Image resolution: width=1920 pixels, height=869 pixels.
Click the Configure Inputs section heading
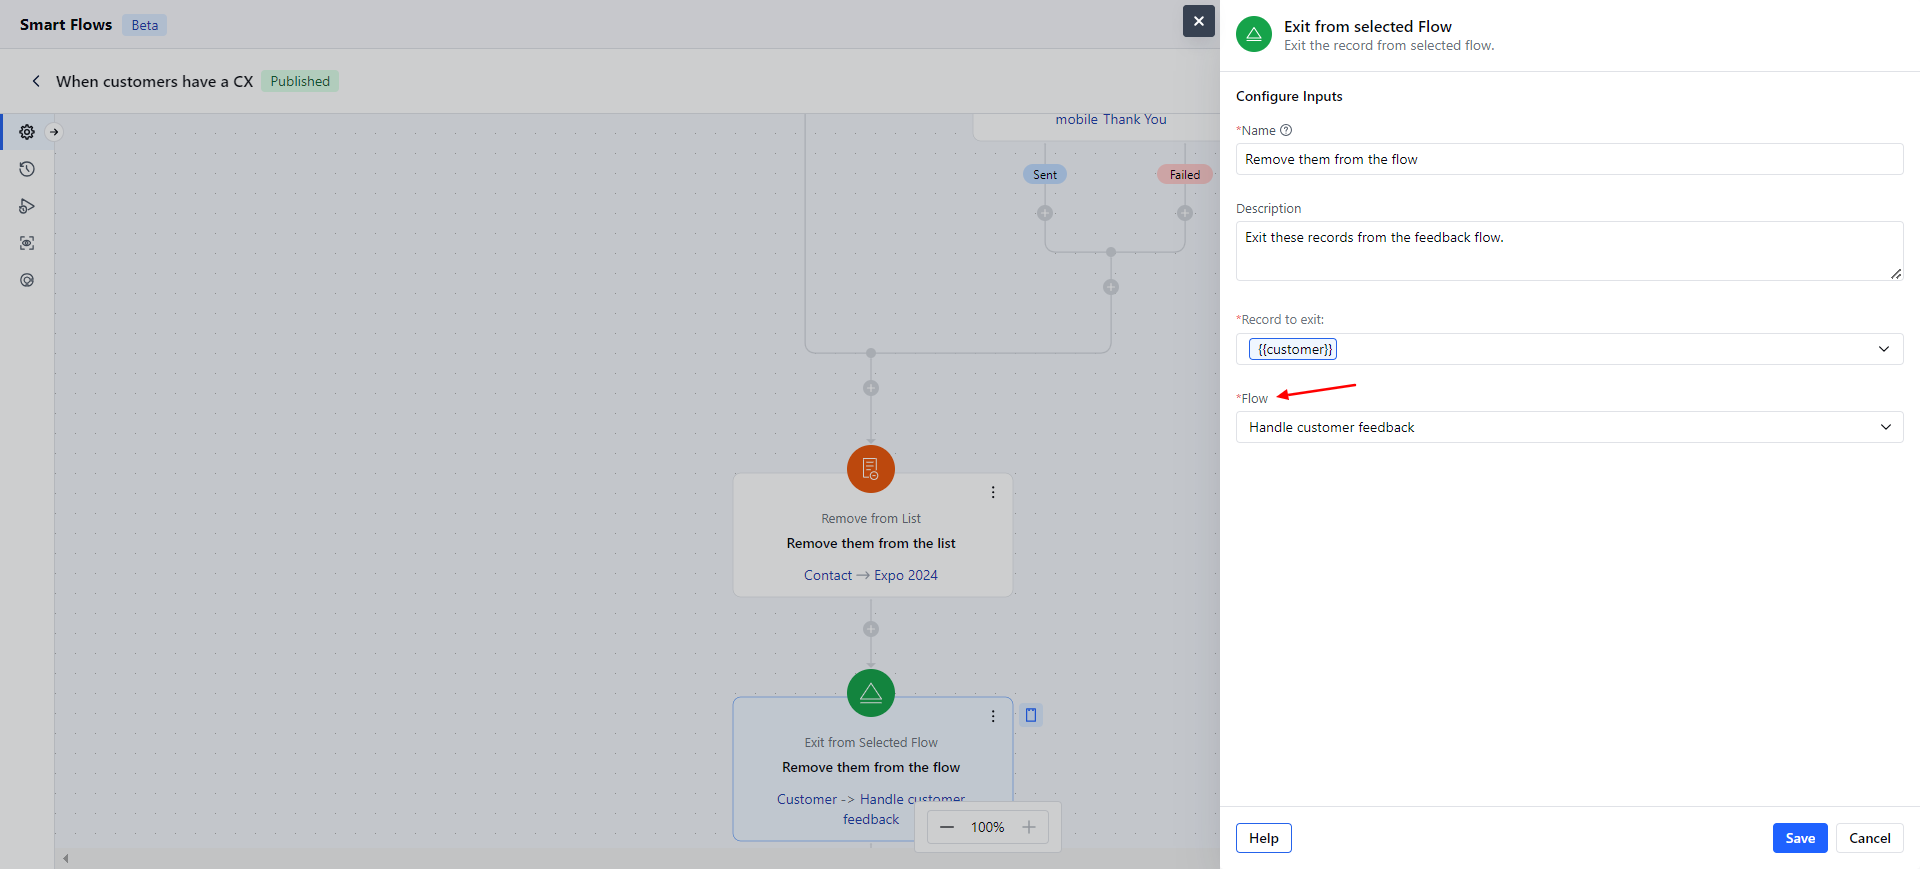[1289, 96]
